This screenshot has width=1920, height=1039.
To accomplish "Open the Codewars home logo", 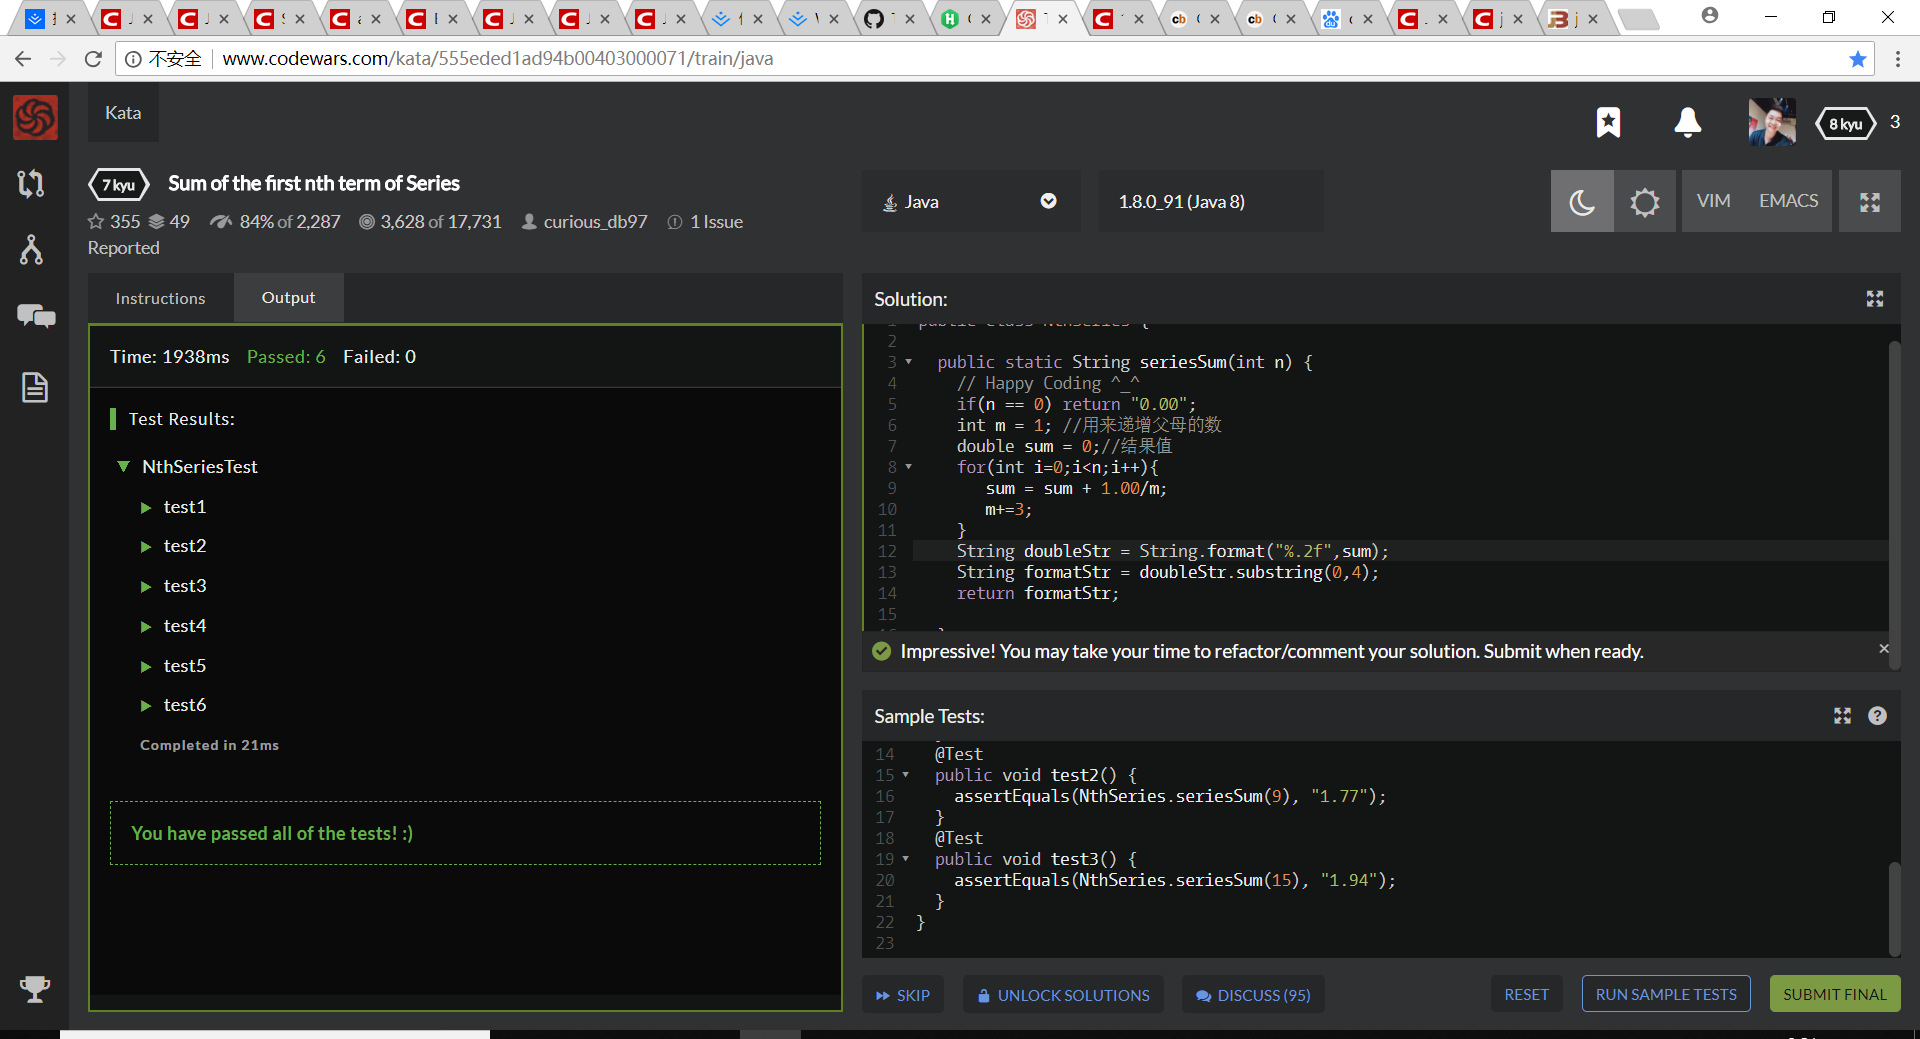I will coord(35,118).
